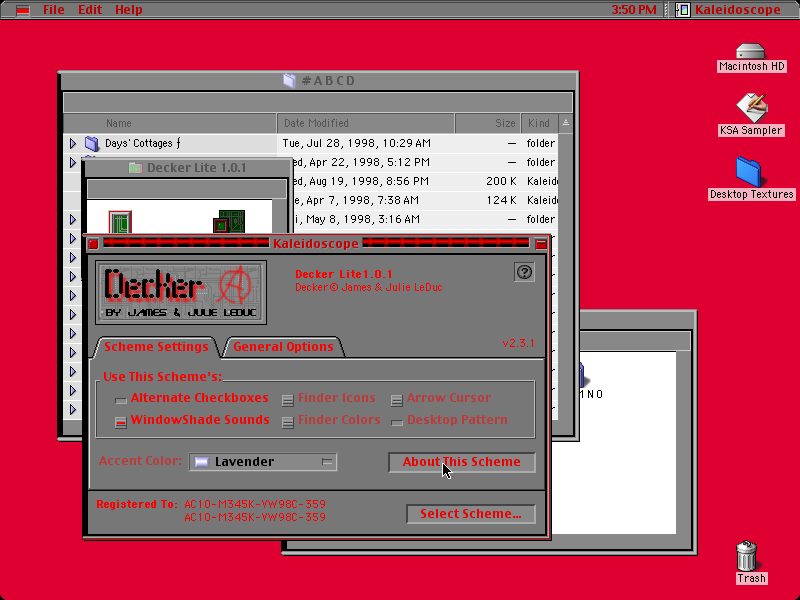Click the About This Scheme button
800x600 pixels.
462,462
